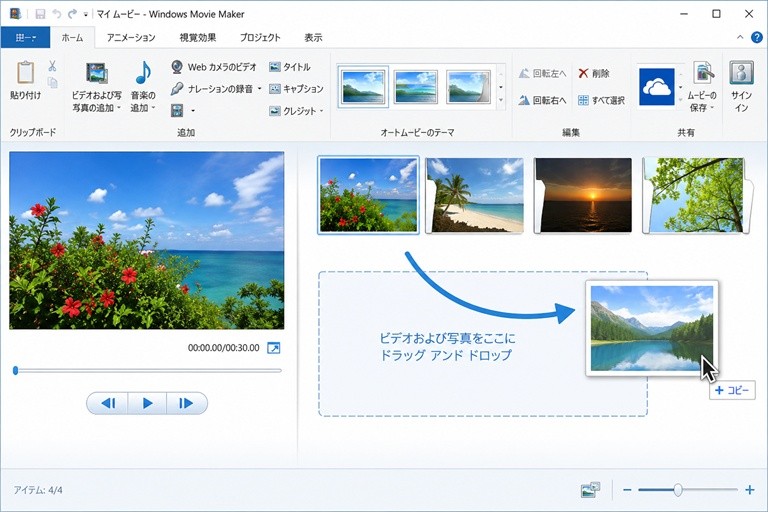Zoom in with the plus button
The height and width of the screenshot is (512, 768).
pos(750,489)
